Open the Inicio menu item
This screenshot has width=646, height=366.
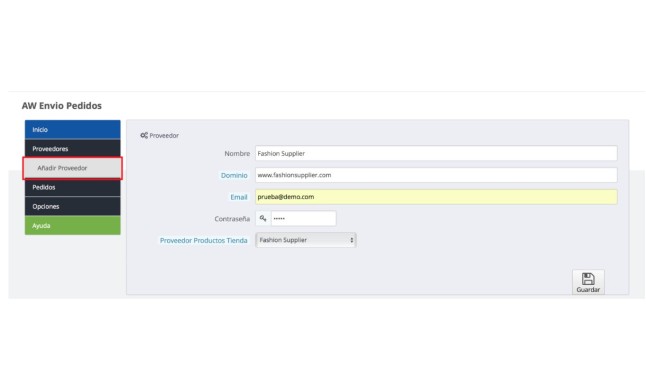[73, 129]
